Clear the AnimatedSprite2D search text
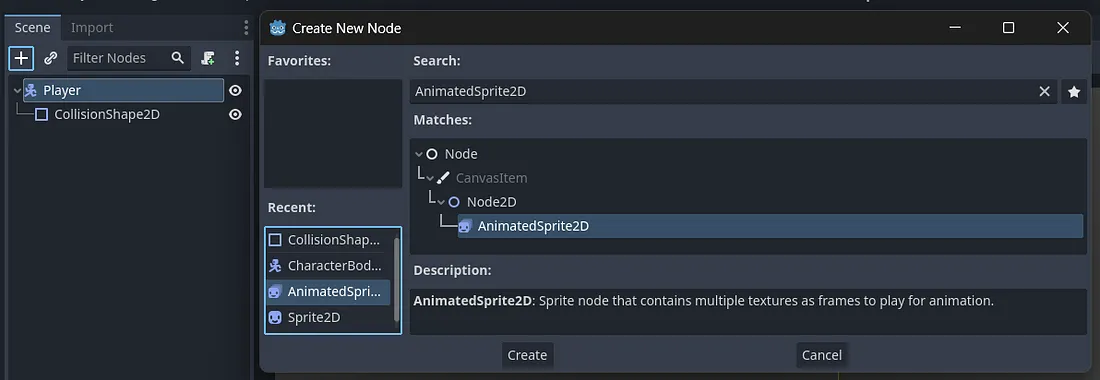Screen dimensions: 1100x380 point(1045,92)
